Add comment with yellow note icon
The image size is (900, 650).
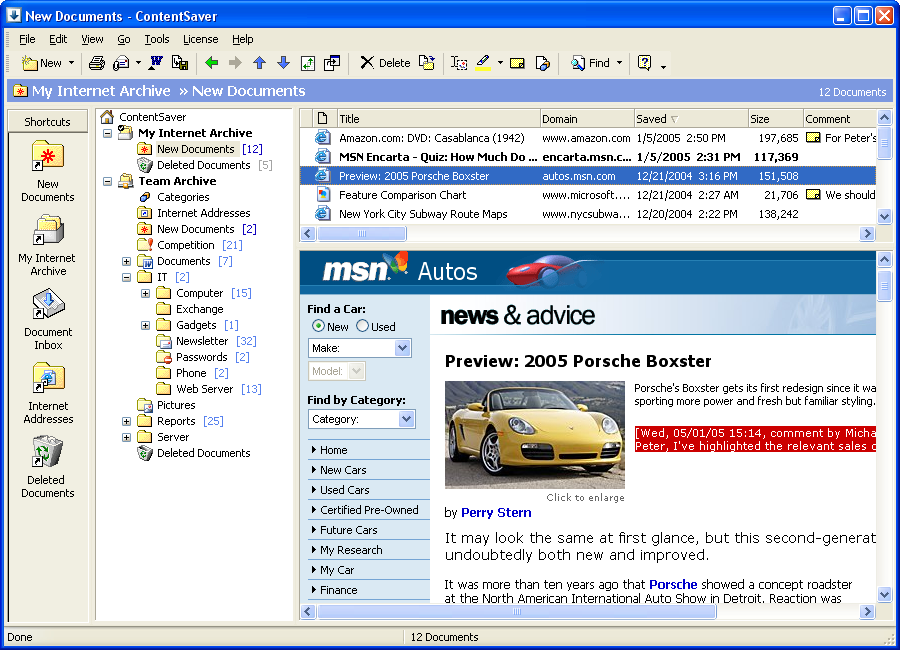pos(517,63)
